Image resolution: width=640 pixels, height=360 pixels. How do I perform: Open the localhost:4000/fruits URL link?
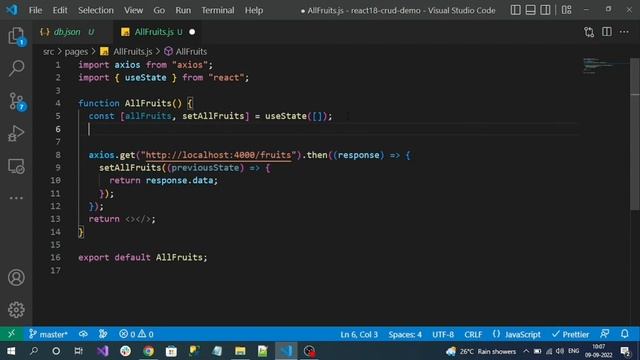pyautogui.click(x=218, y=155)
